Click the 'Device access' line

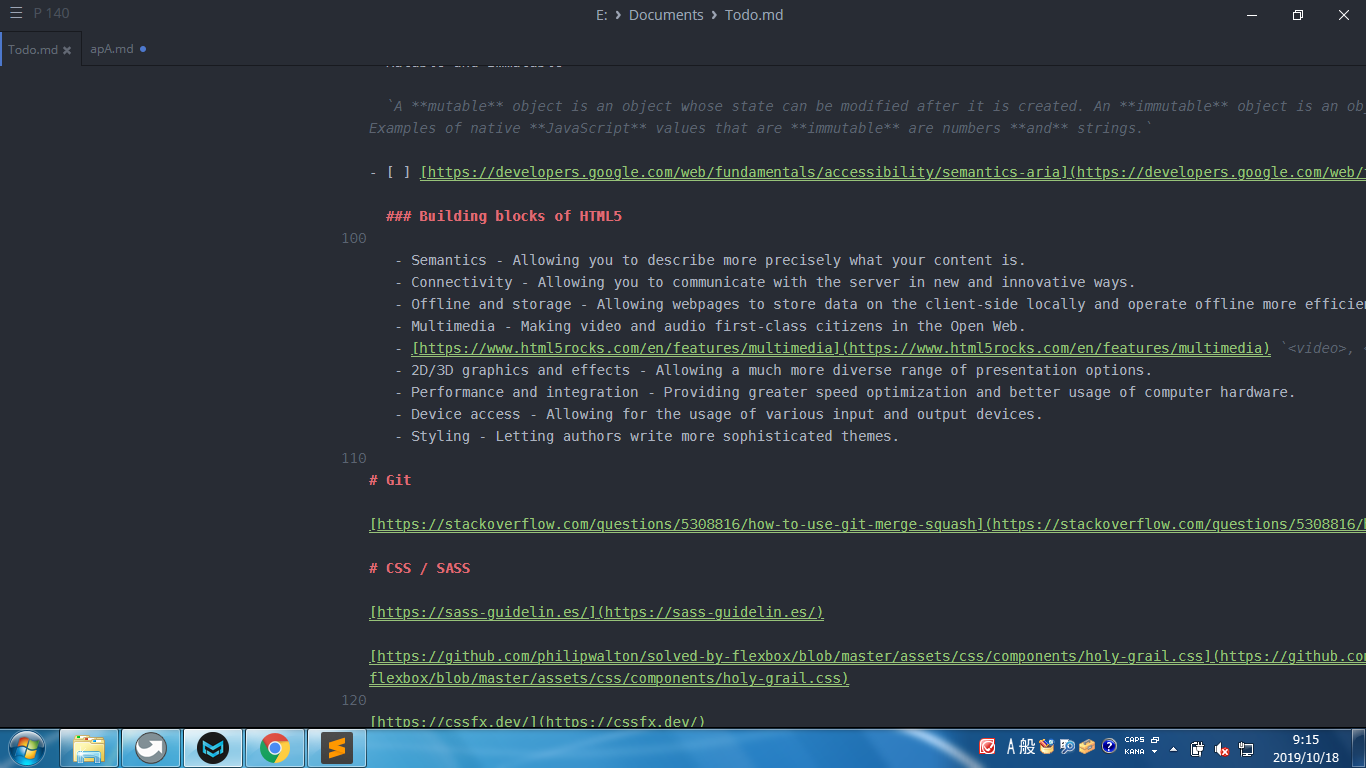pos(718,414)
